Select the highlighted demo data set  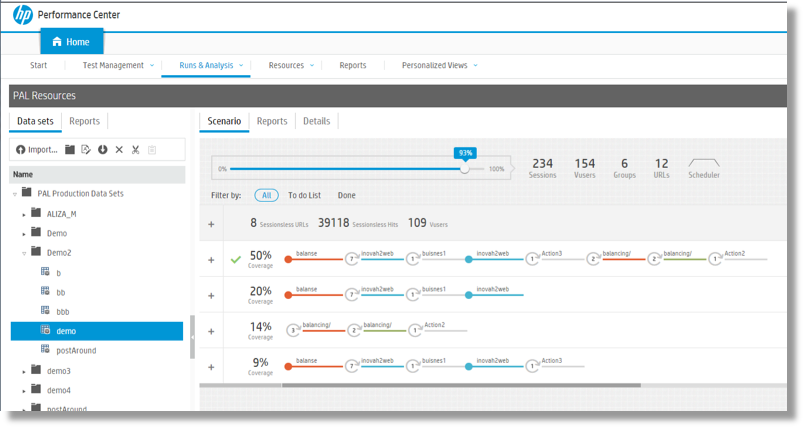(x=97, y=331)
